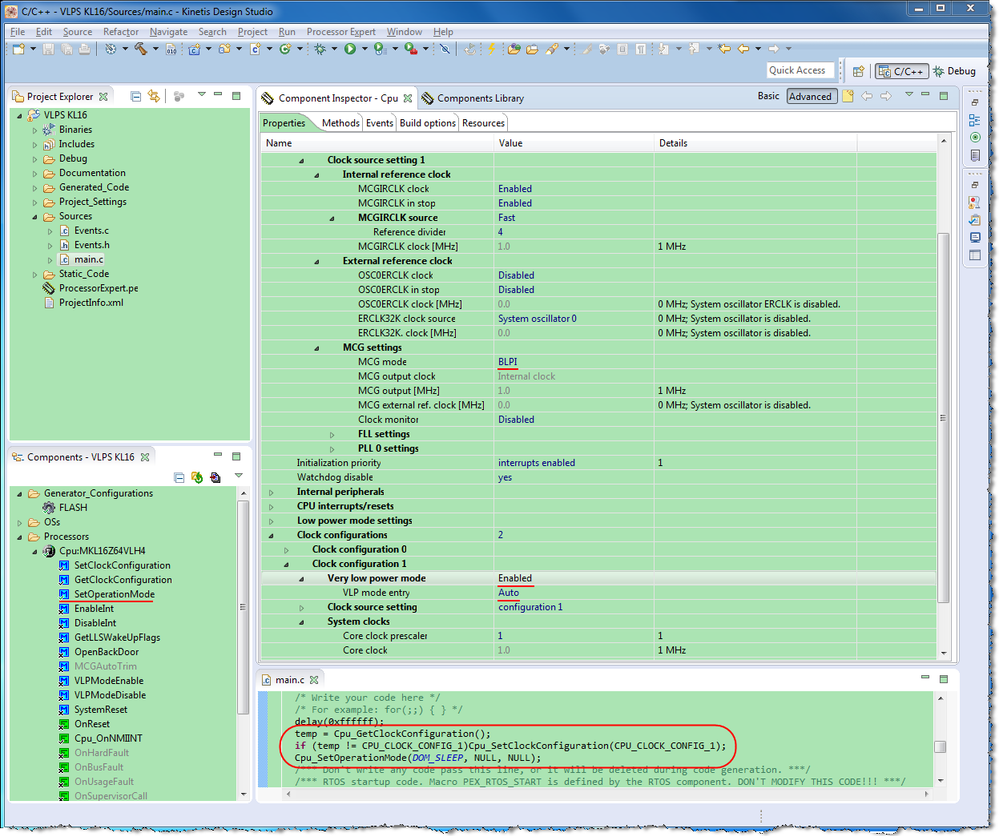The height and width of the screenshot is (836, 999).
Task: Click the Print toolbar icon
Action: [85, 49]
